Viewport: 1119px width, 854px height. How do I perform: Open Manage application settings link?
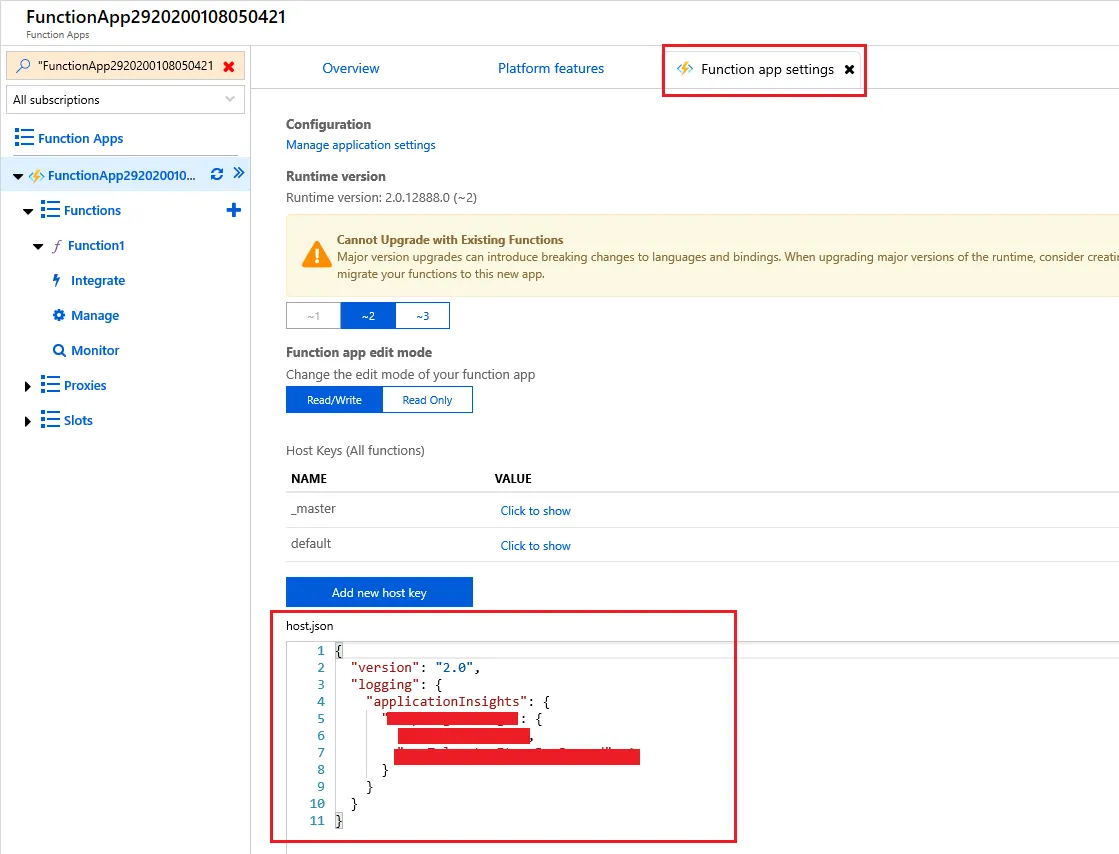(360, 145)
